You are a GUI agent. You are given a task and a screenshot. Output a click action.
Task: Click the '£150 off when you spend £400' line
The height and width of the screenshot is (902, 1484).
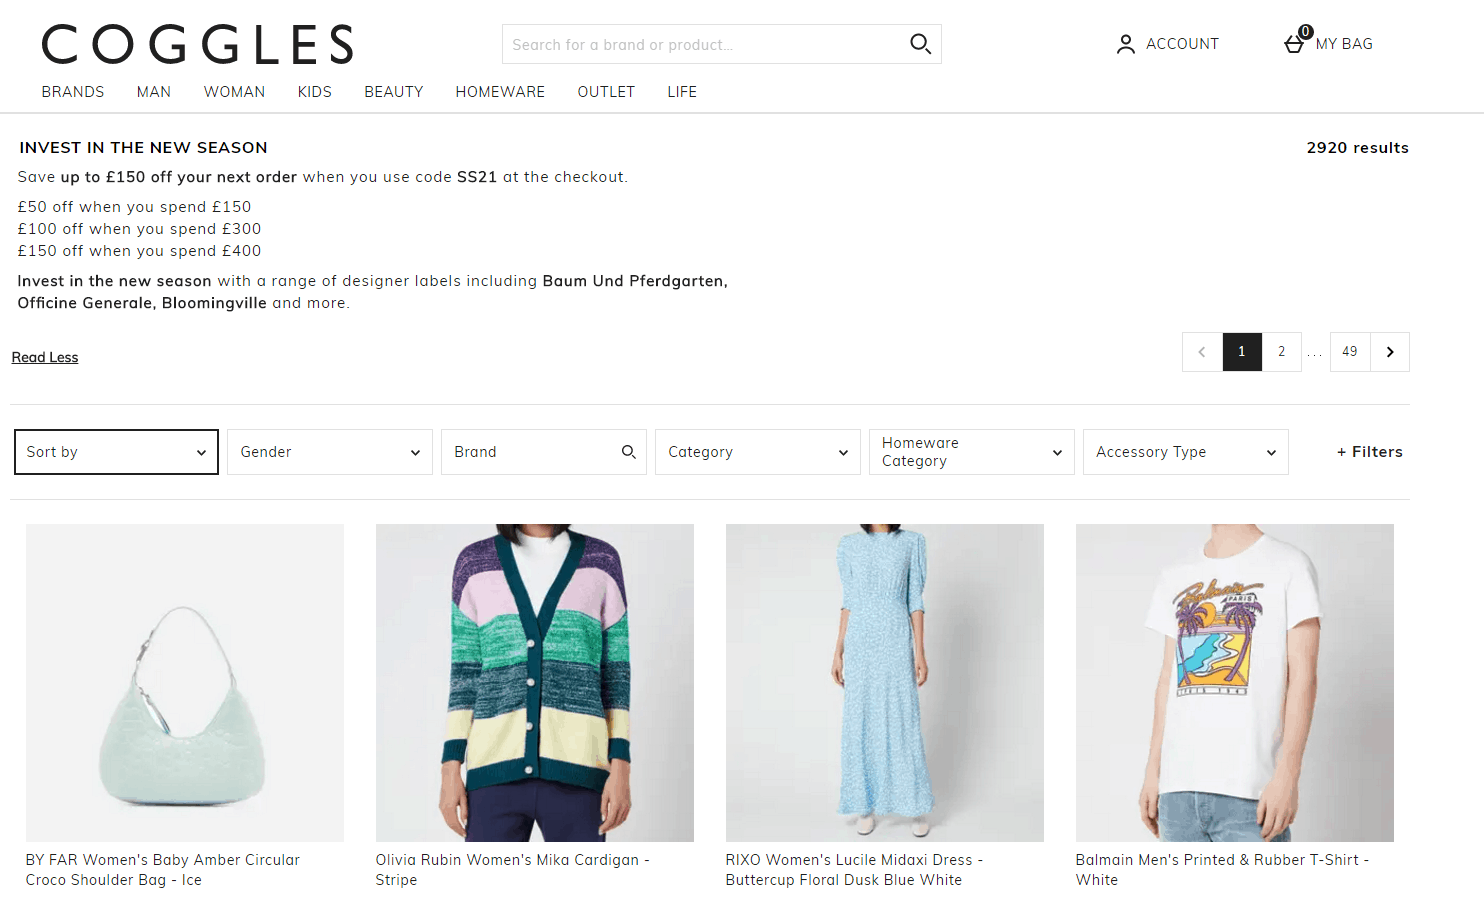click(x=139, y=251)
